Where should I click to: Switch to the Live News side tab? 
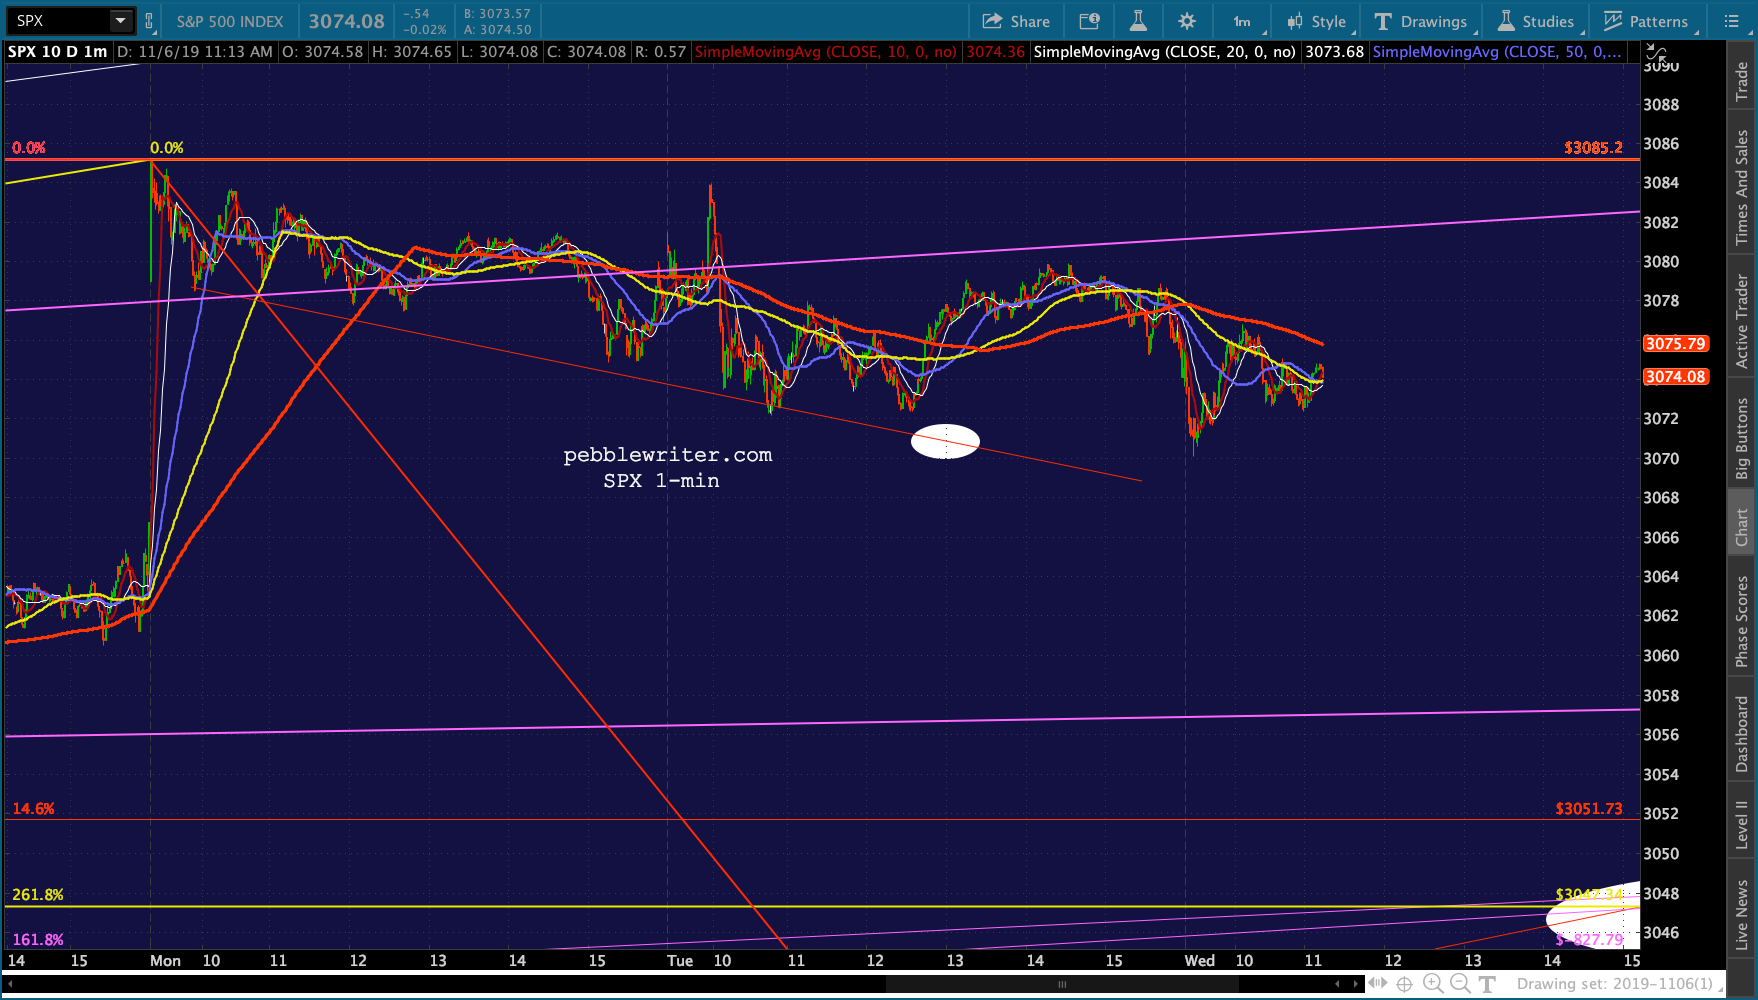(1742, 914)
